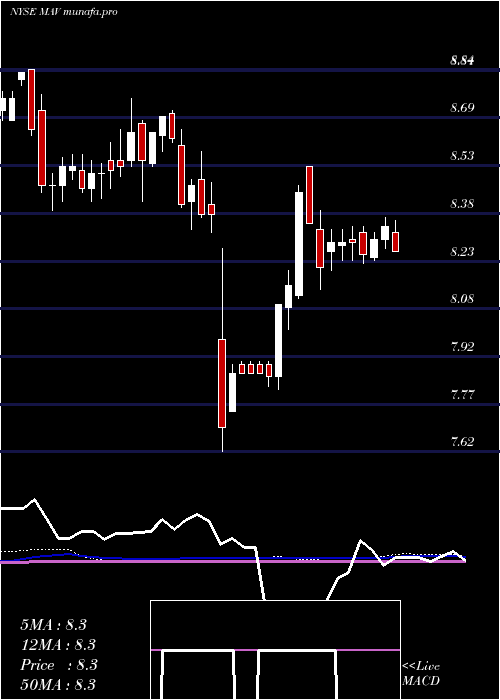500x700 pixels.
Task: Select the 7.77 price axis label
Action: (462, 395)
